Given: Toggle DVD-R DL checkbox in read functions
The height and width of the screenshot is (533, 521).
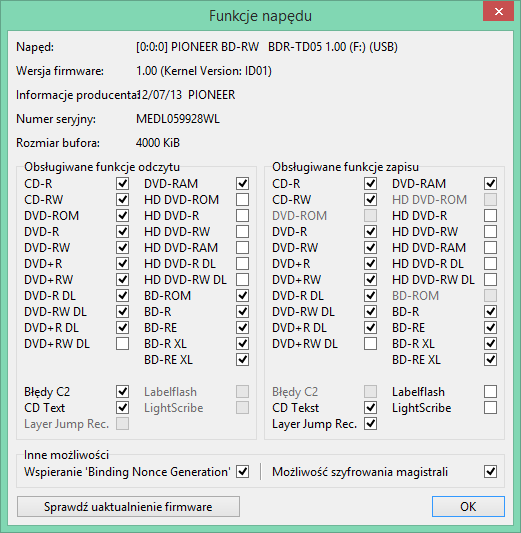Looking at the screenshot, I should [122, 295].
